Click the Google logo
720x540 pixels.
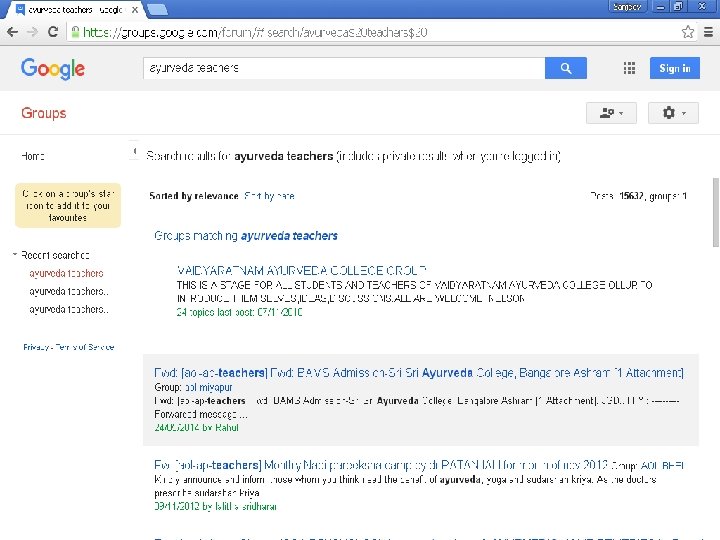pyautogui.click(x=53, y=69)
